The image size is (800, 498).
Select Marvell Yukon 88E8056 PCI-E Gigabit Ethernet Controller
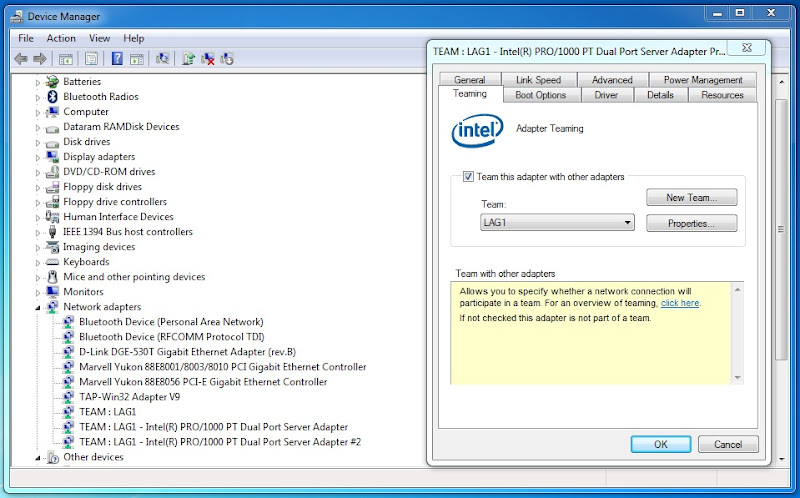pos(203,382)
